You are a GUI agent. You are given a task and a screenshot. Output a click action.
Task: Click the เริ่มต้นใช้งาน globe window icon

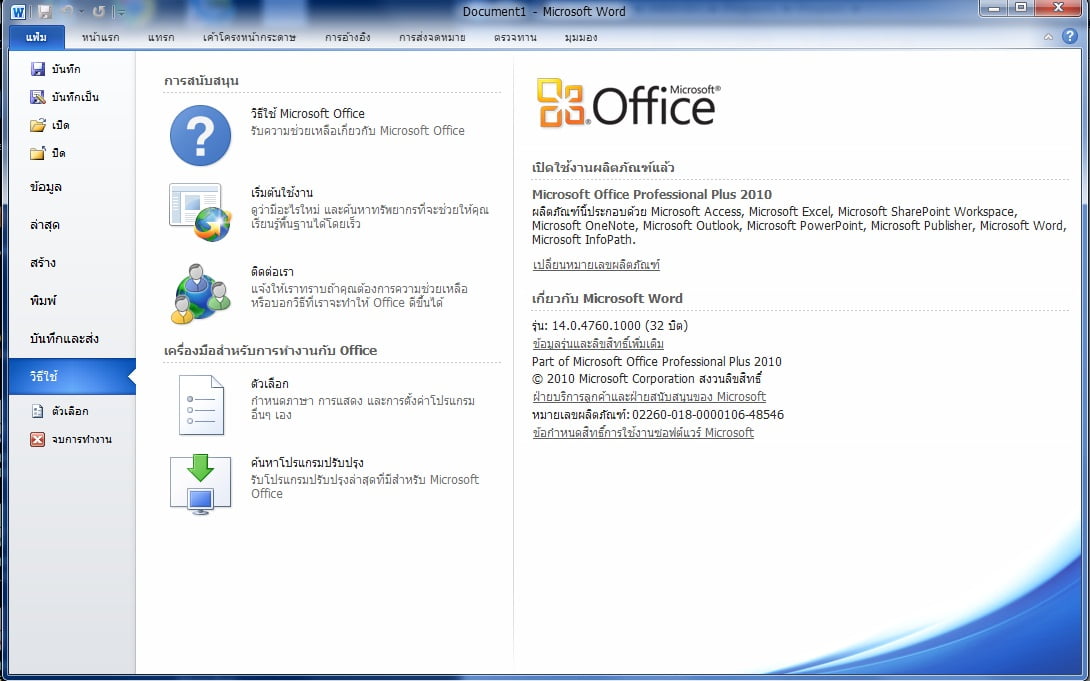coord(200,212)
